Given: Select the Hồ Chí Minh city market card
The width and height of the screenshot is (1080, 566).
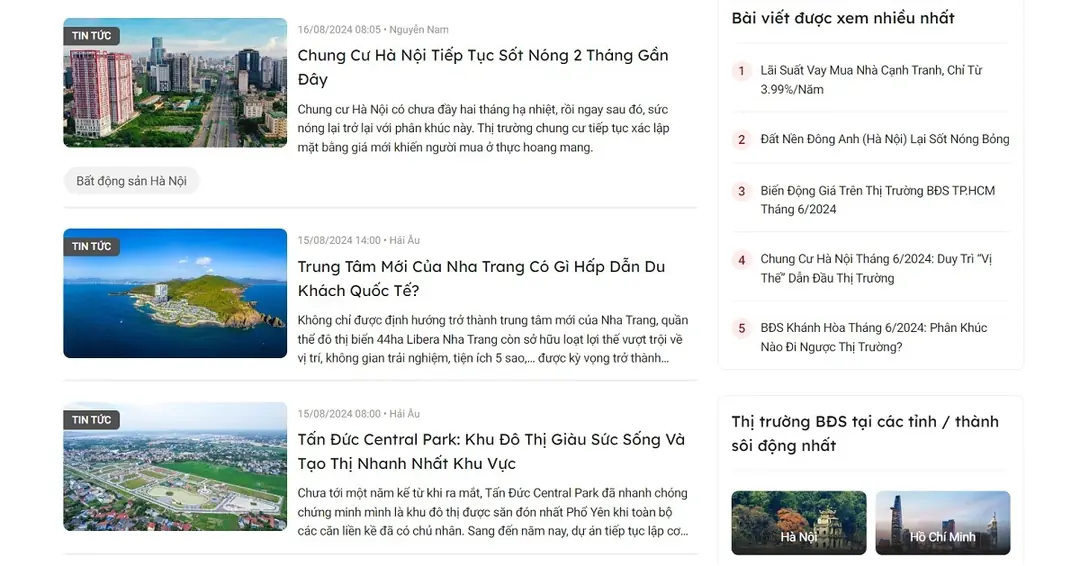Looking at the screenshot, I should (x=943, y=523).
